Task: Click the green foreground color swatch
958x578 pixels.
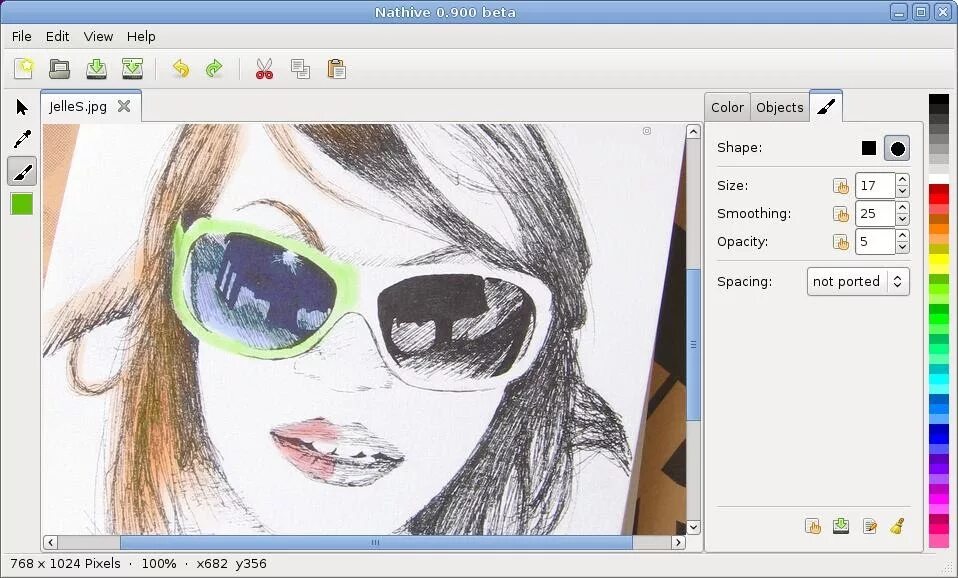Action: click(x=22, y=203)
